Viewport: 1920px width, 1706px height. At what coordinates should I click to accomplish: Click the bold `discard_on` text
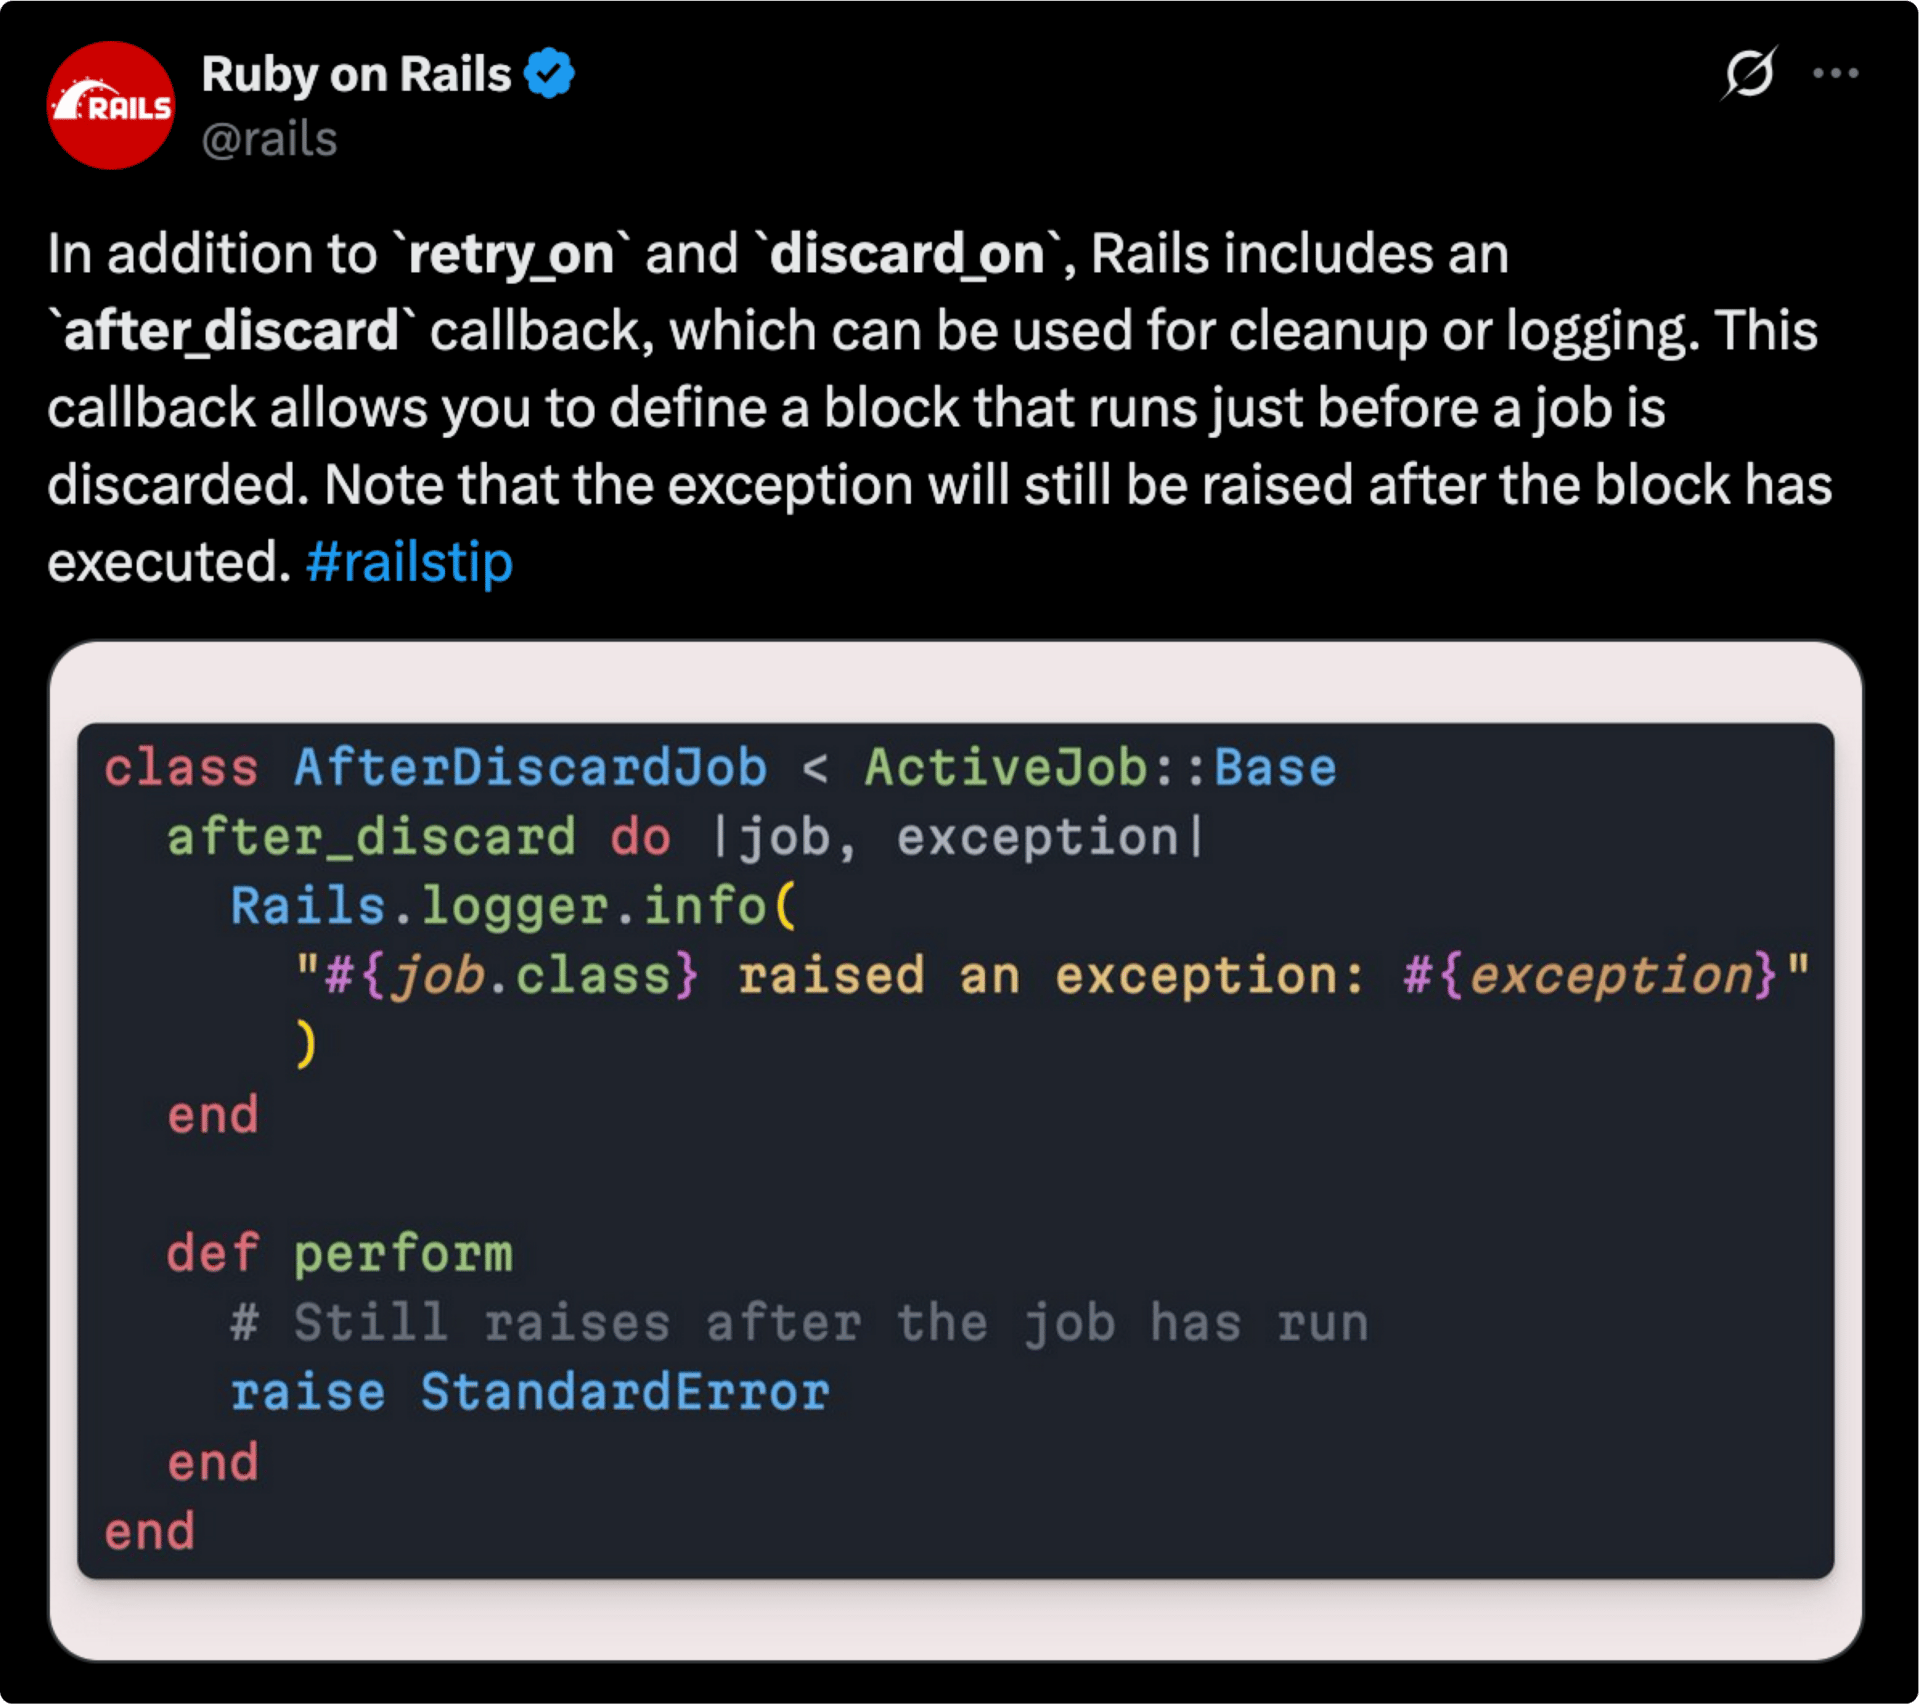click(907, 254)
